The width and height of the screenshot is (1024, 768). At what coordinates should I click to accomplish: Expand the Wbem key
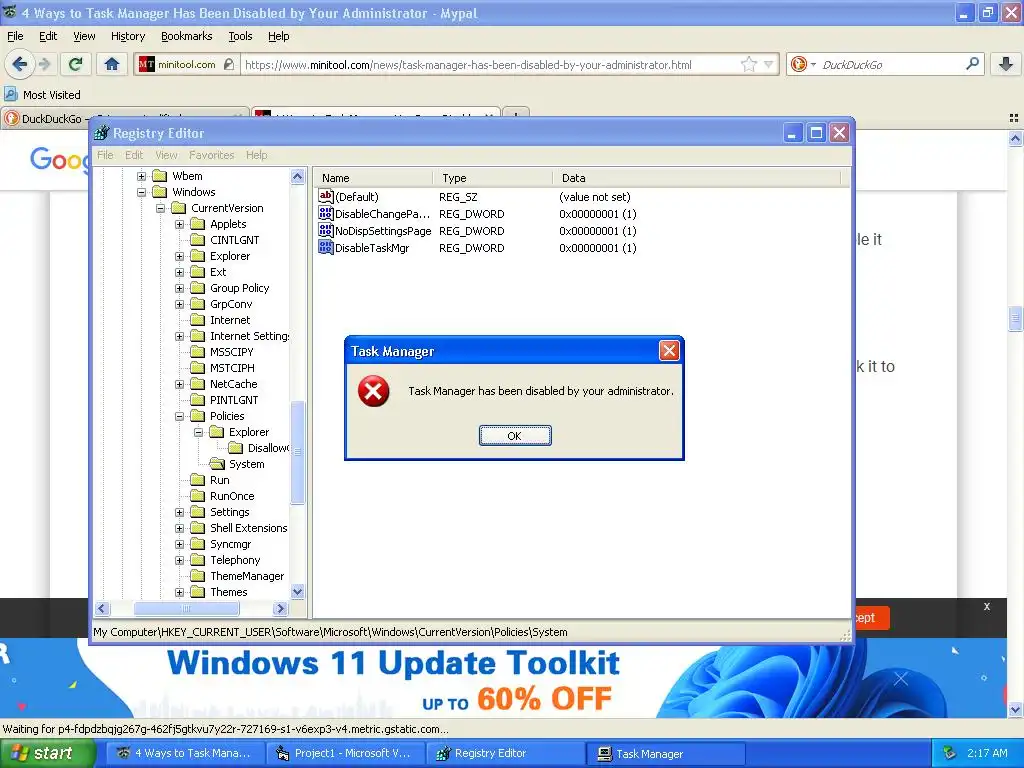tap(141, 176)
